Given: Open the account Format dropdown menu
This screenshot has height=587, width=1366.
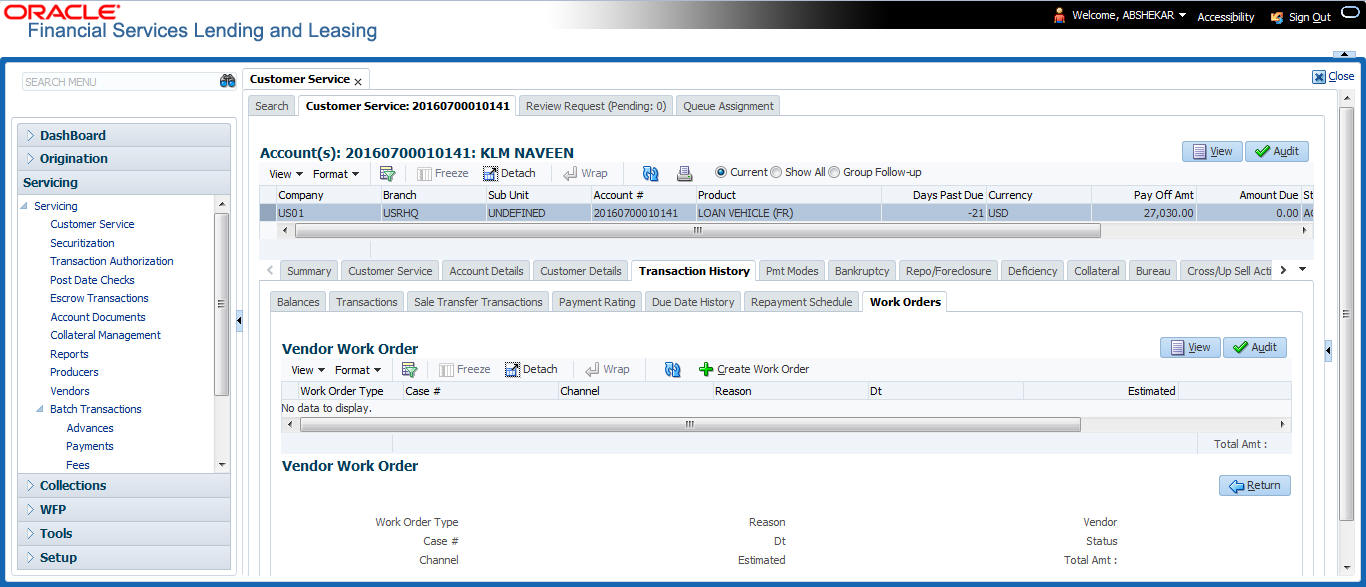Looking at the screenshot, I should coord(335,174).
